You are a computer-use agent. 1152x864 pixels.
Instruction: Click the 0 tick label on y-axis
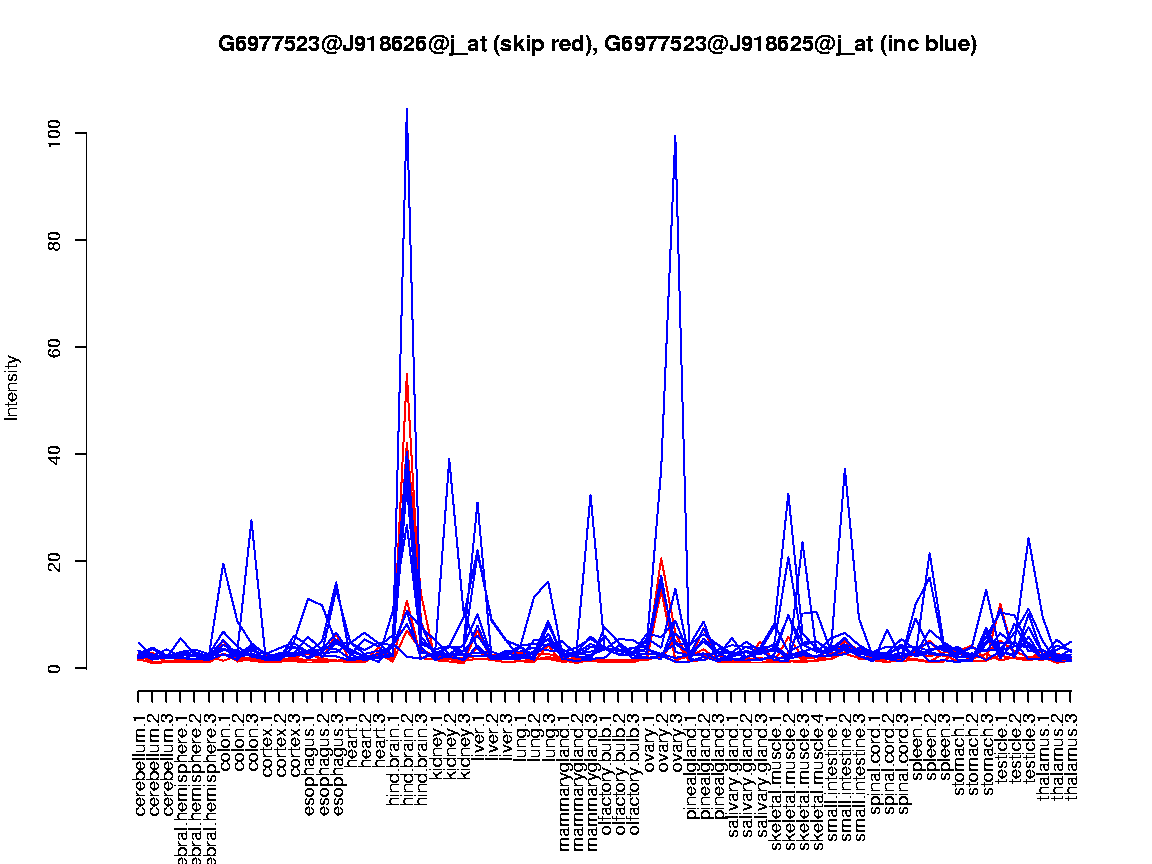coord(53,668)
